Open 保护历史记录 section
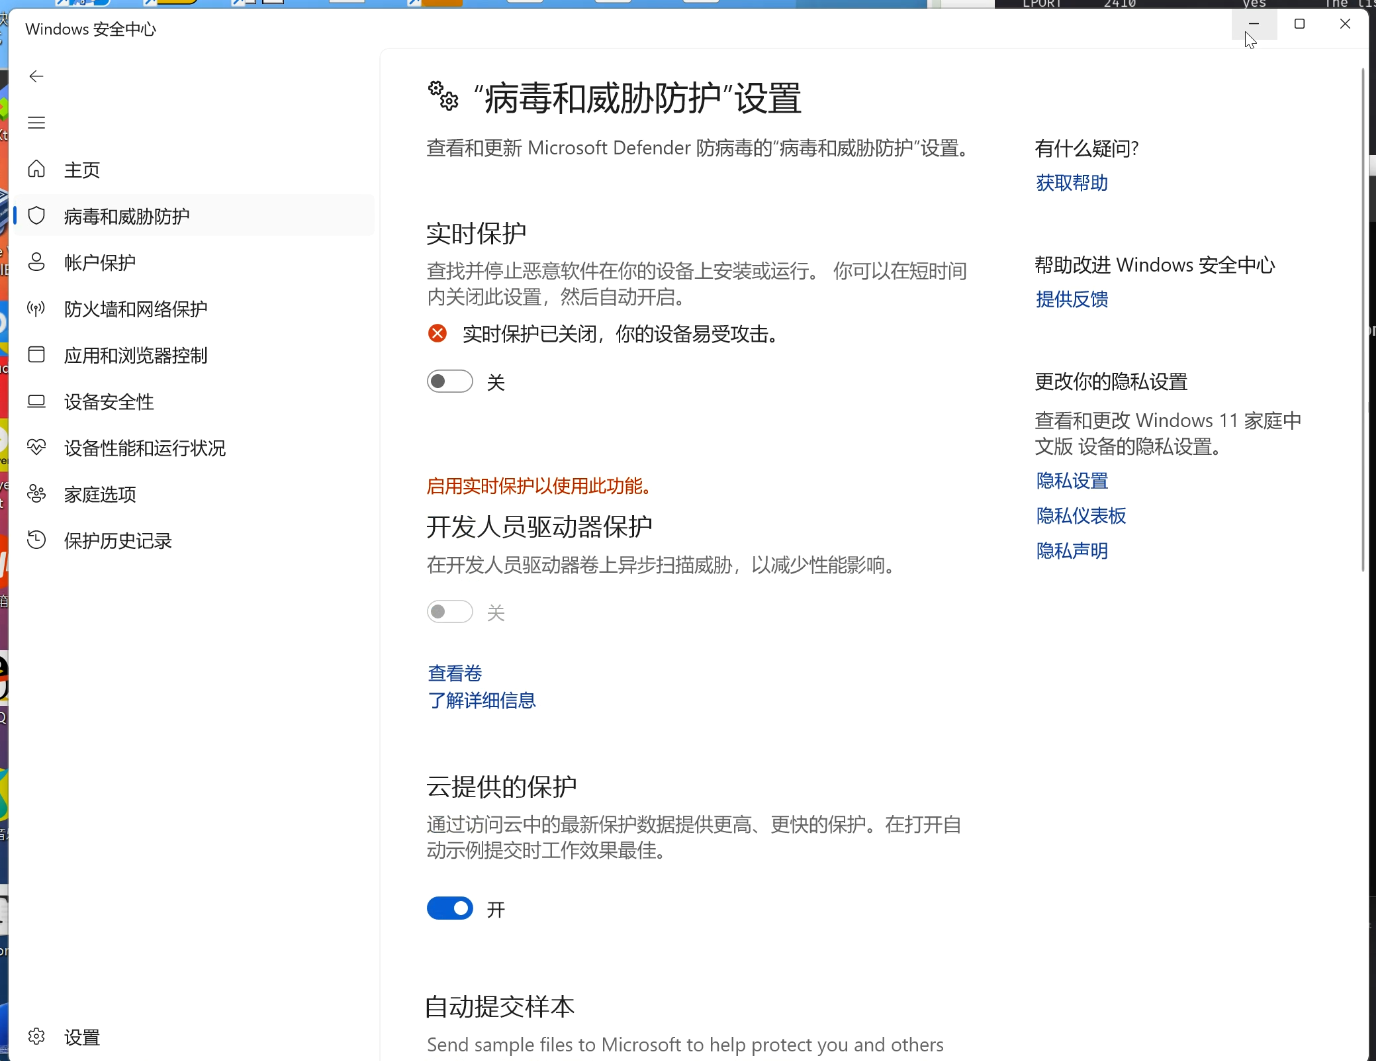1376x1061 pixels. click(195, 540)
